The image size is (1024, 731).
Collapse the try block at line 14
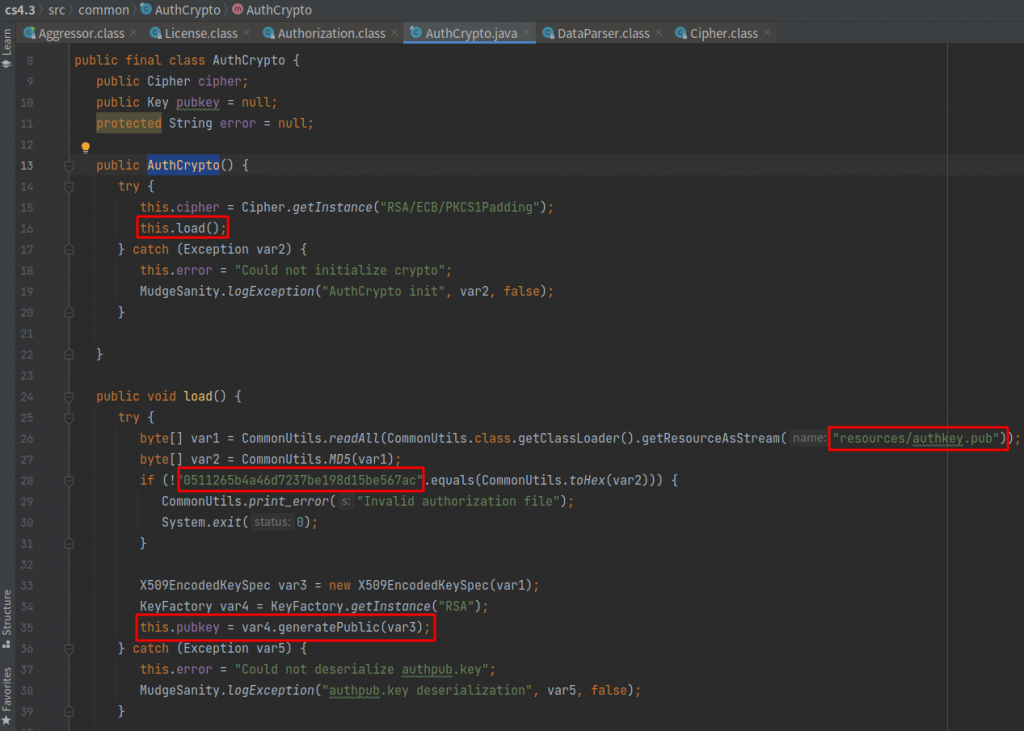pos(69,186)
